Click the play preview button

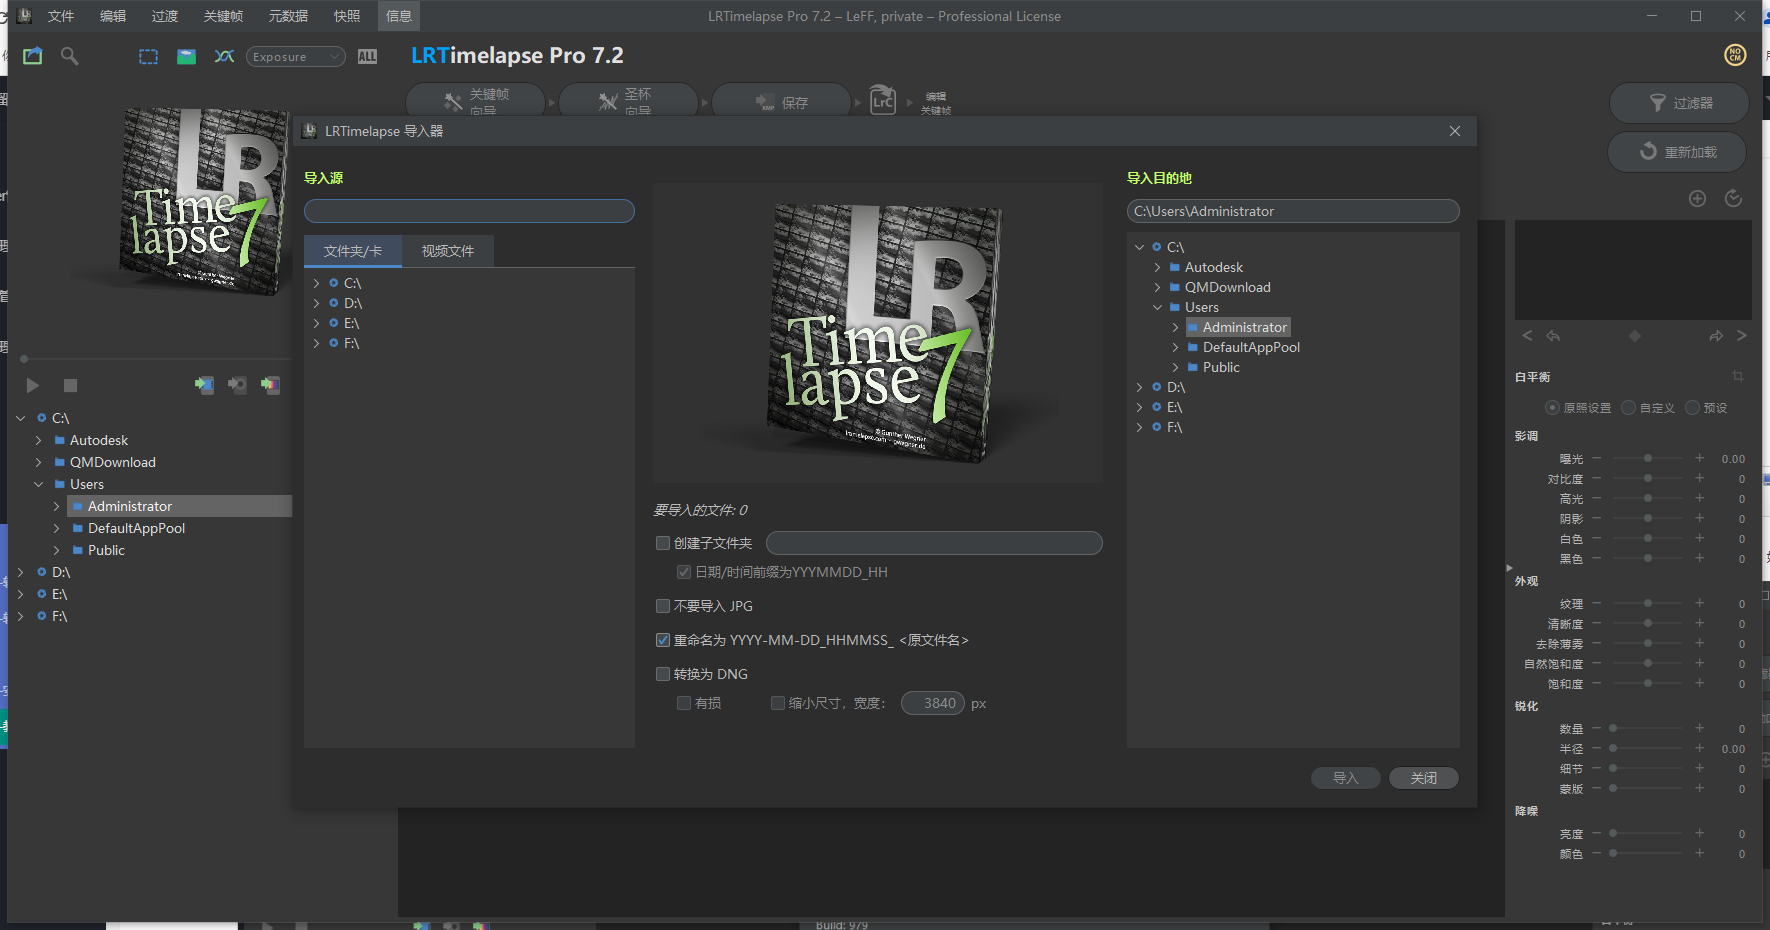click(x=32, y=385)
